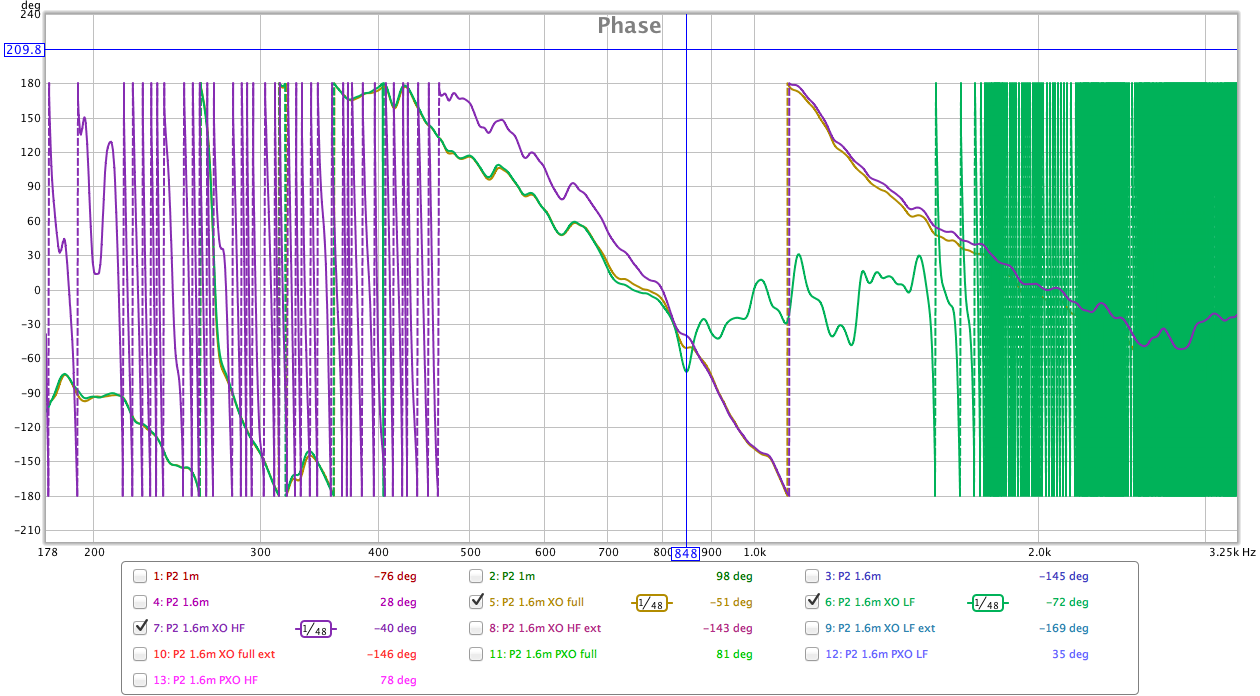Enable the 4: P2 1.6m trace checkbox
This screenshot has height=696, width=1260.
click(141, 602)
